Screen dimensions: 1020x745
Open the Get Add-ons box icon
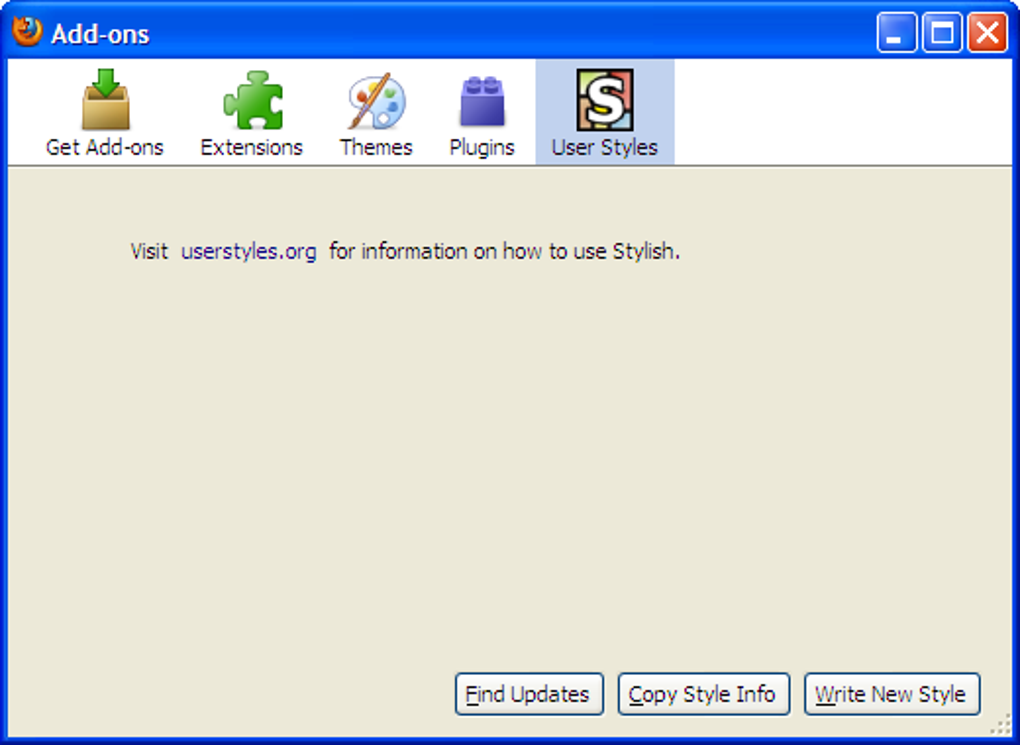105,100
